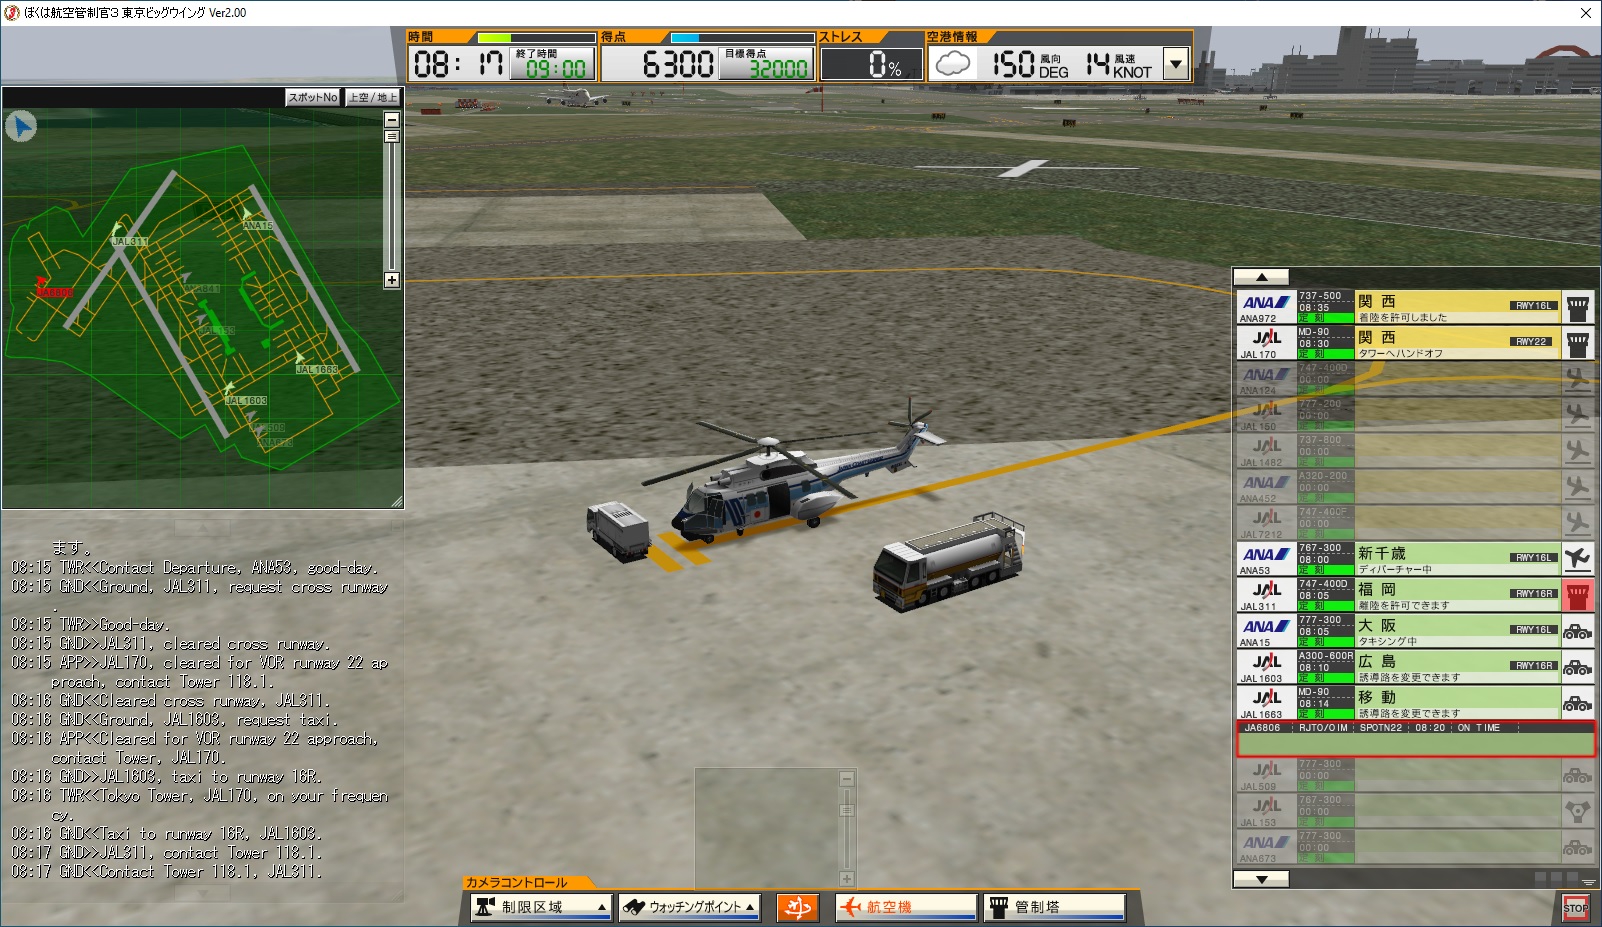Click the game's title bar app icon

(x=13, y=13)
